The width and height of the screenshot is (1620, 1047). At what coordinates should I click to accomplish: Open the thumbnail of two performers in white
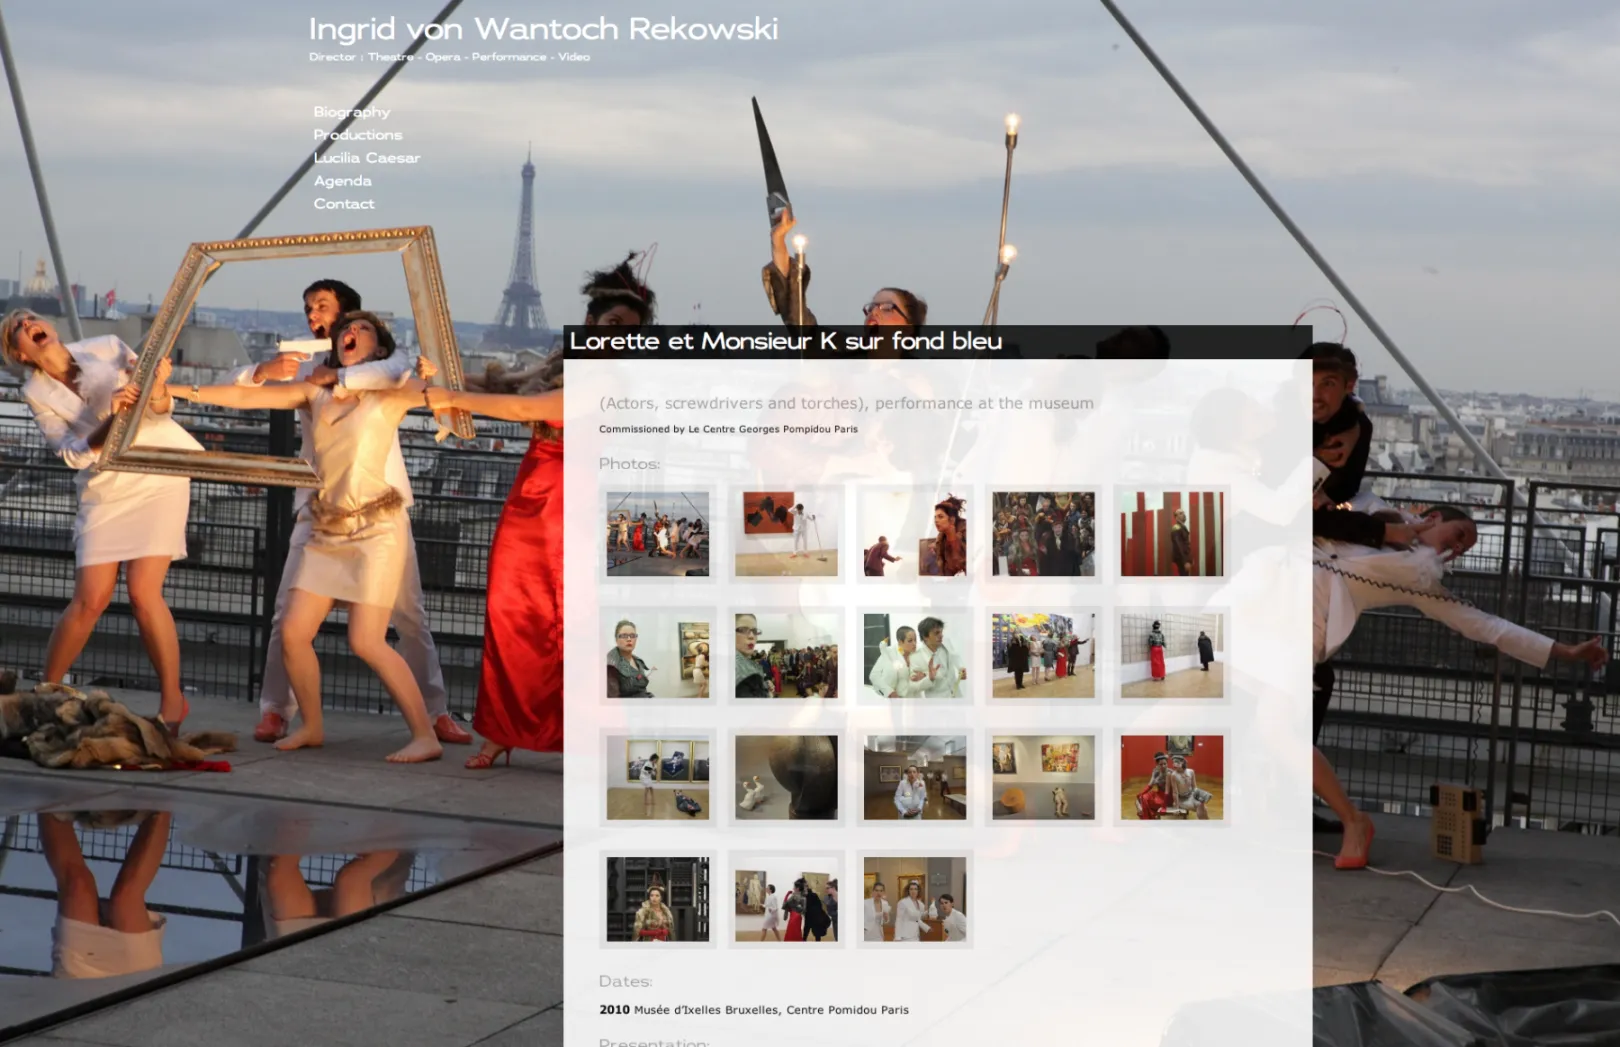point(915,656)
